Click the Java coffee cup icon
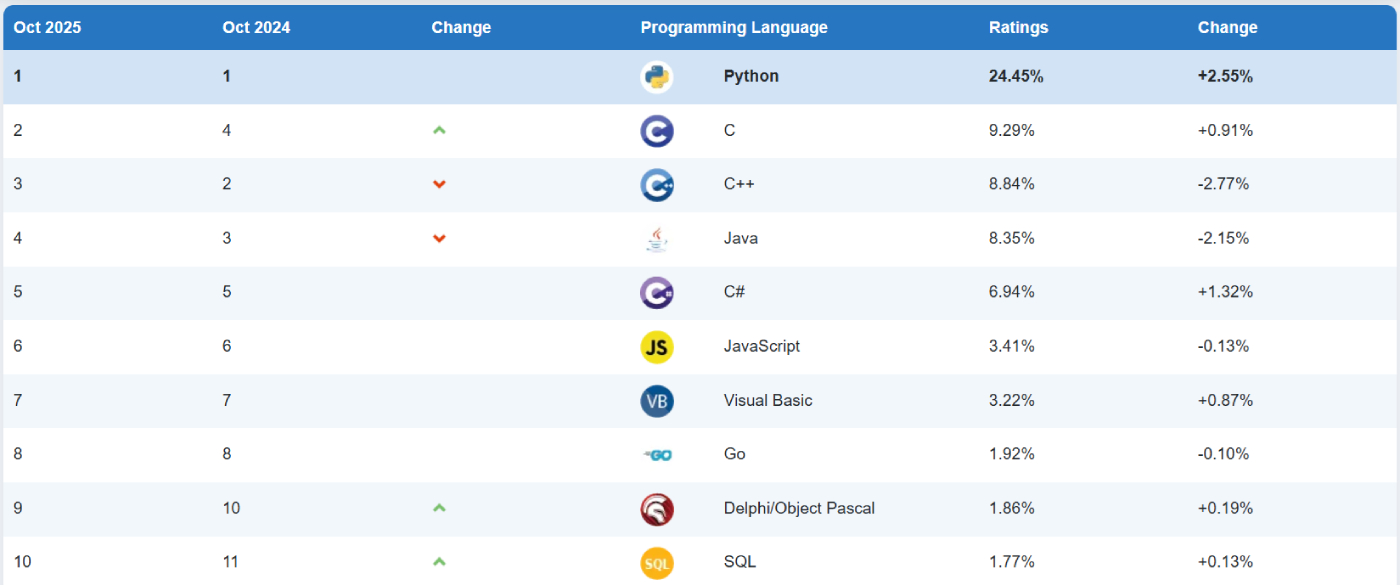1400x585 pixels. (657, 239)
